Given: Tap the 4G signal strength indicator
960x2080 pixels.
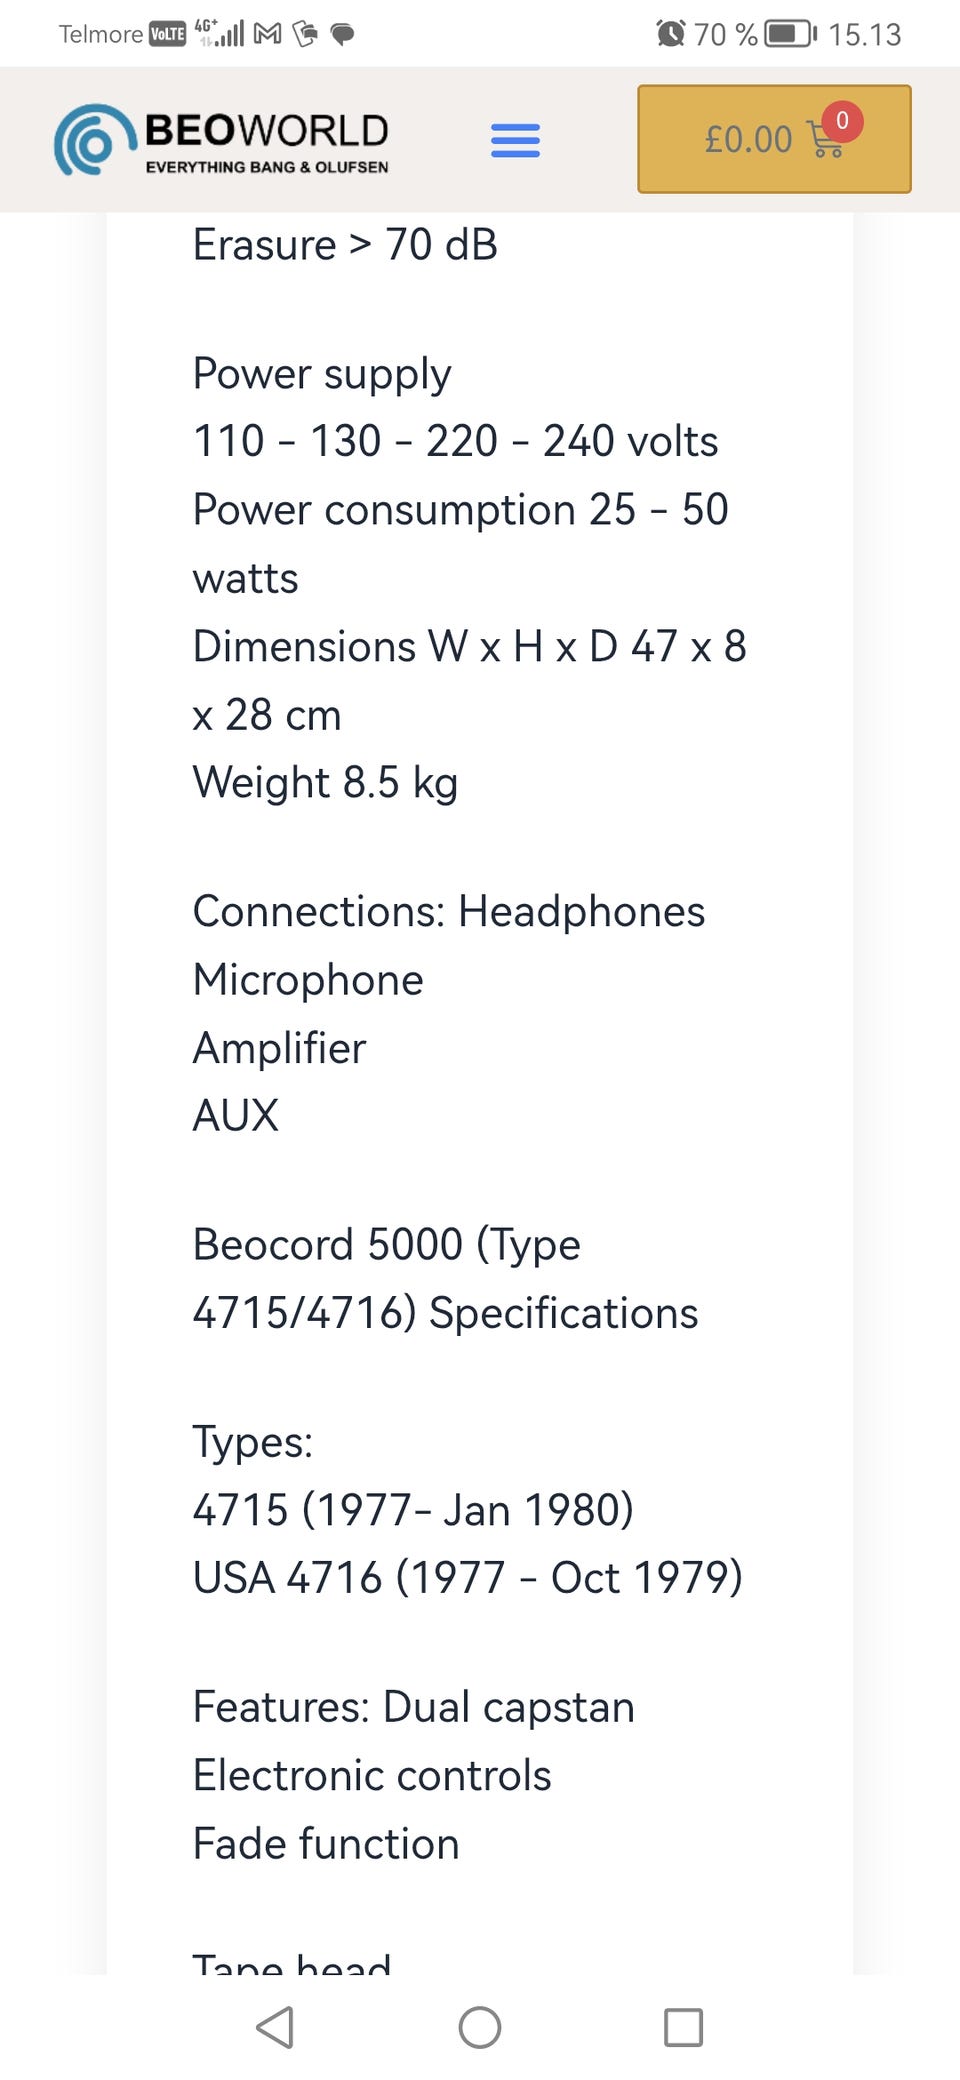Looking at the screenshot, I should (x=220, y=33).
